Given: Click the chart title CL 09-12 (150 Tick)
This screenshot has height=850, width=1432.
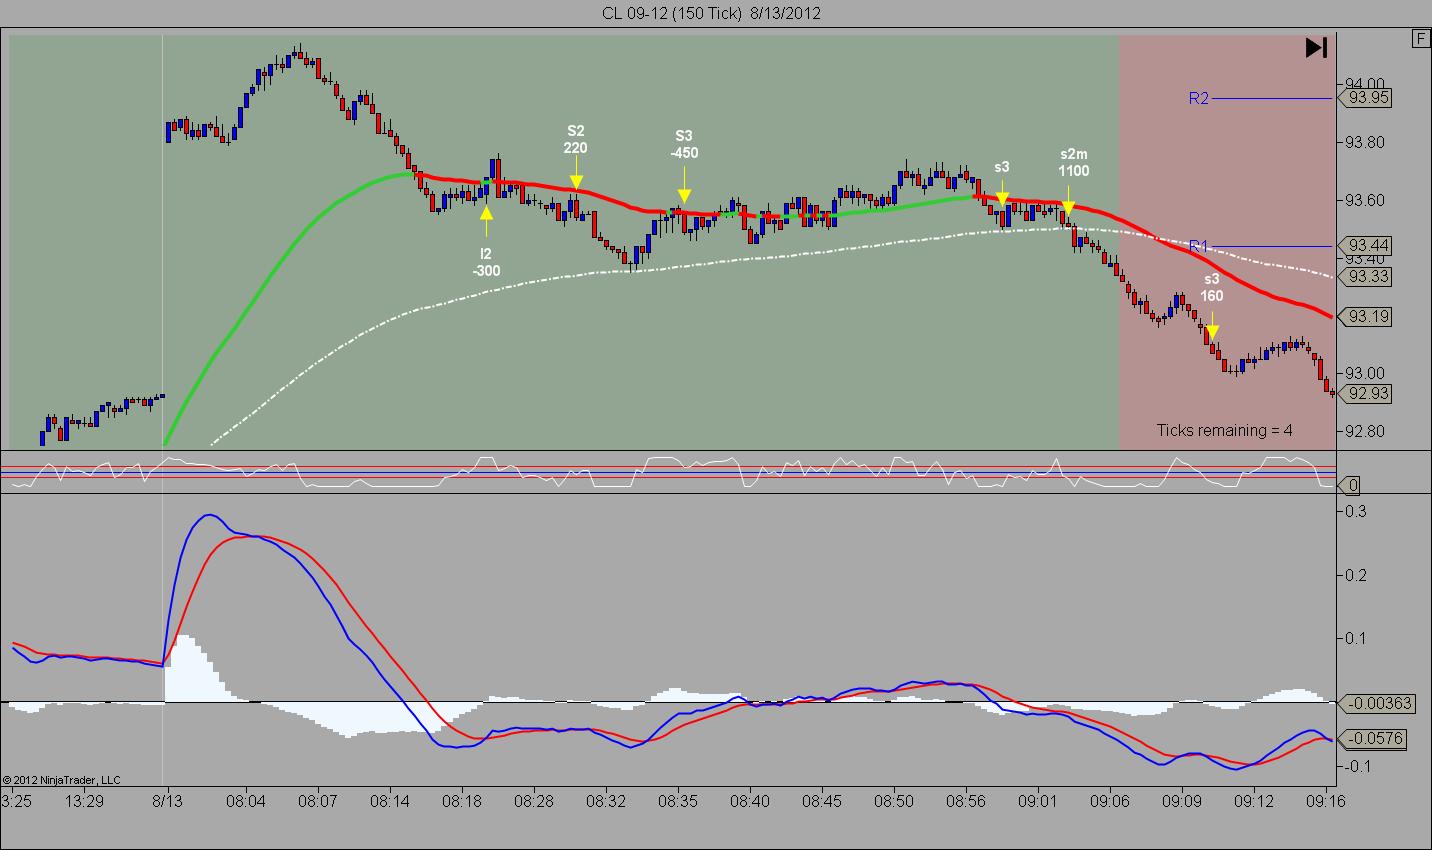Looking at the screenshot, I should tap(673, 13).
